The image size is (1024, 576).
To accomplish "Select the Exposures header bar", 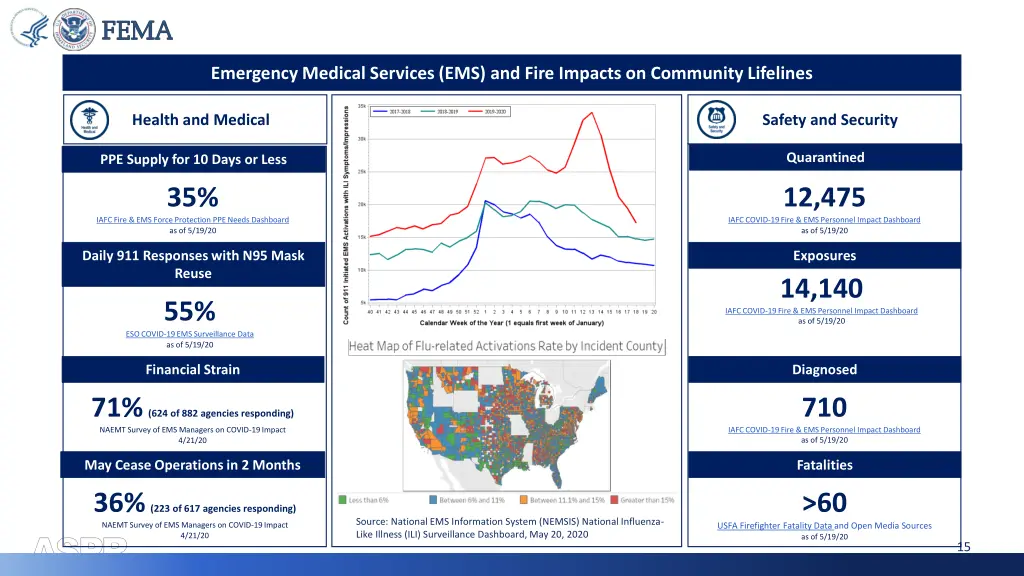I will [x=824, y=255].
